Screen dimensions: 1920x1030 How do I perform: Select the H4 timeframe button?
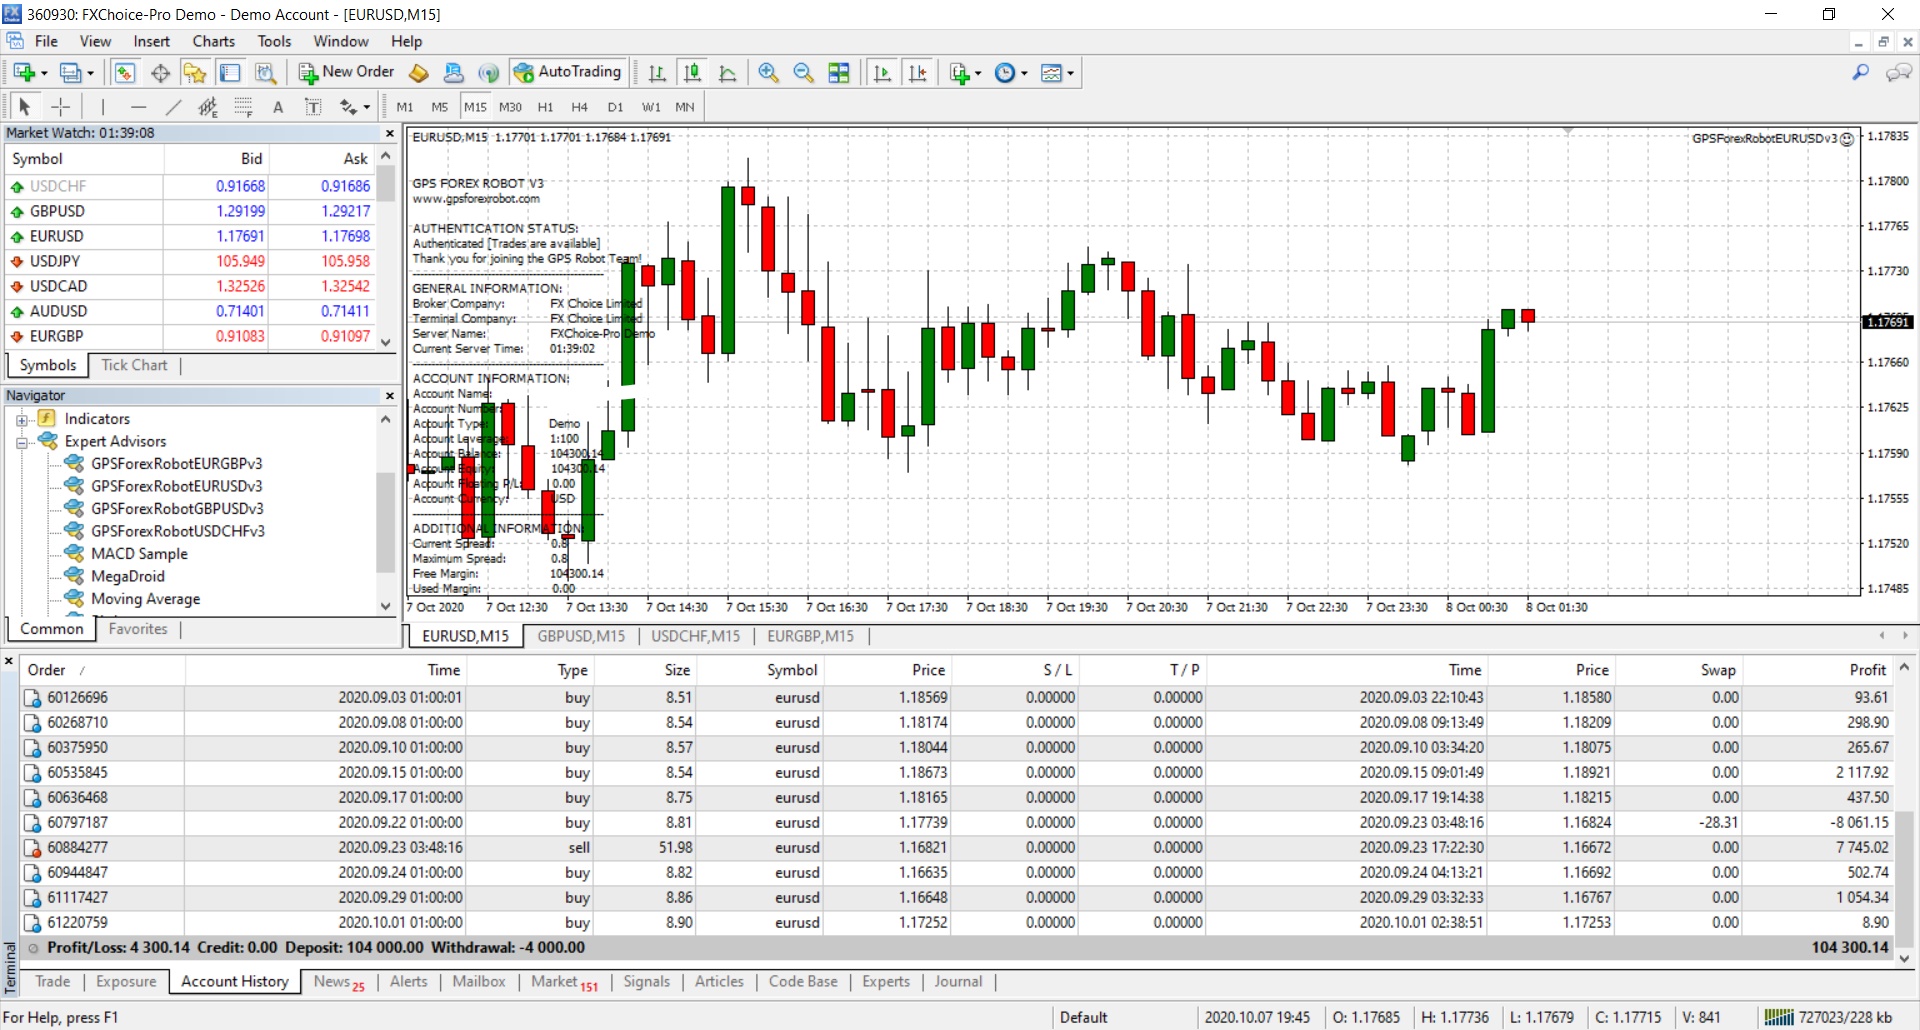579,107
